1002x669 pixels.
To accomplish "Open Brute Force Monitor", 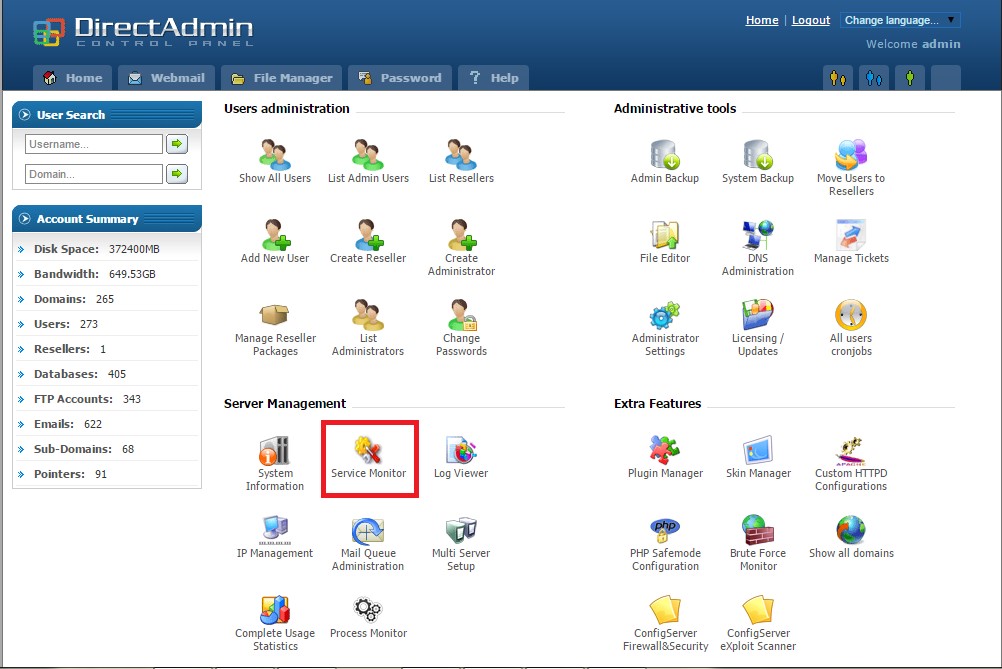I will click(758, 543).
